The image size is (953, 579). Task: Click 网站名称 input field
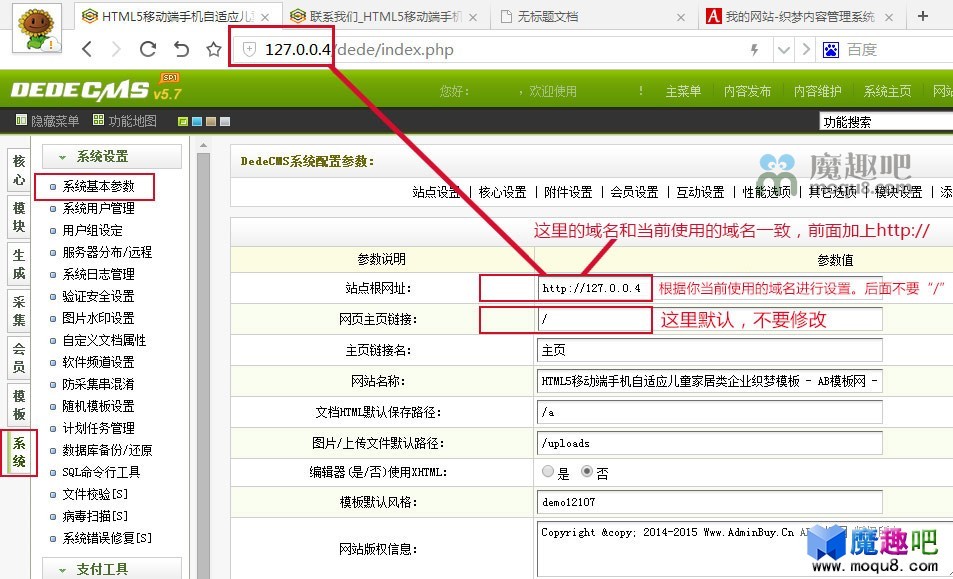tap(709, 381)
